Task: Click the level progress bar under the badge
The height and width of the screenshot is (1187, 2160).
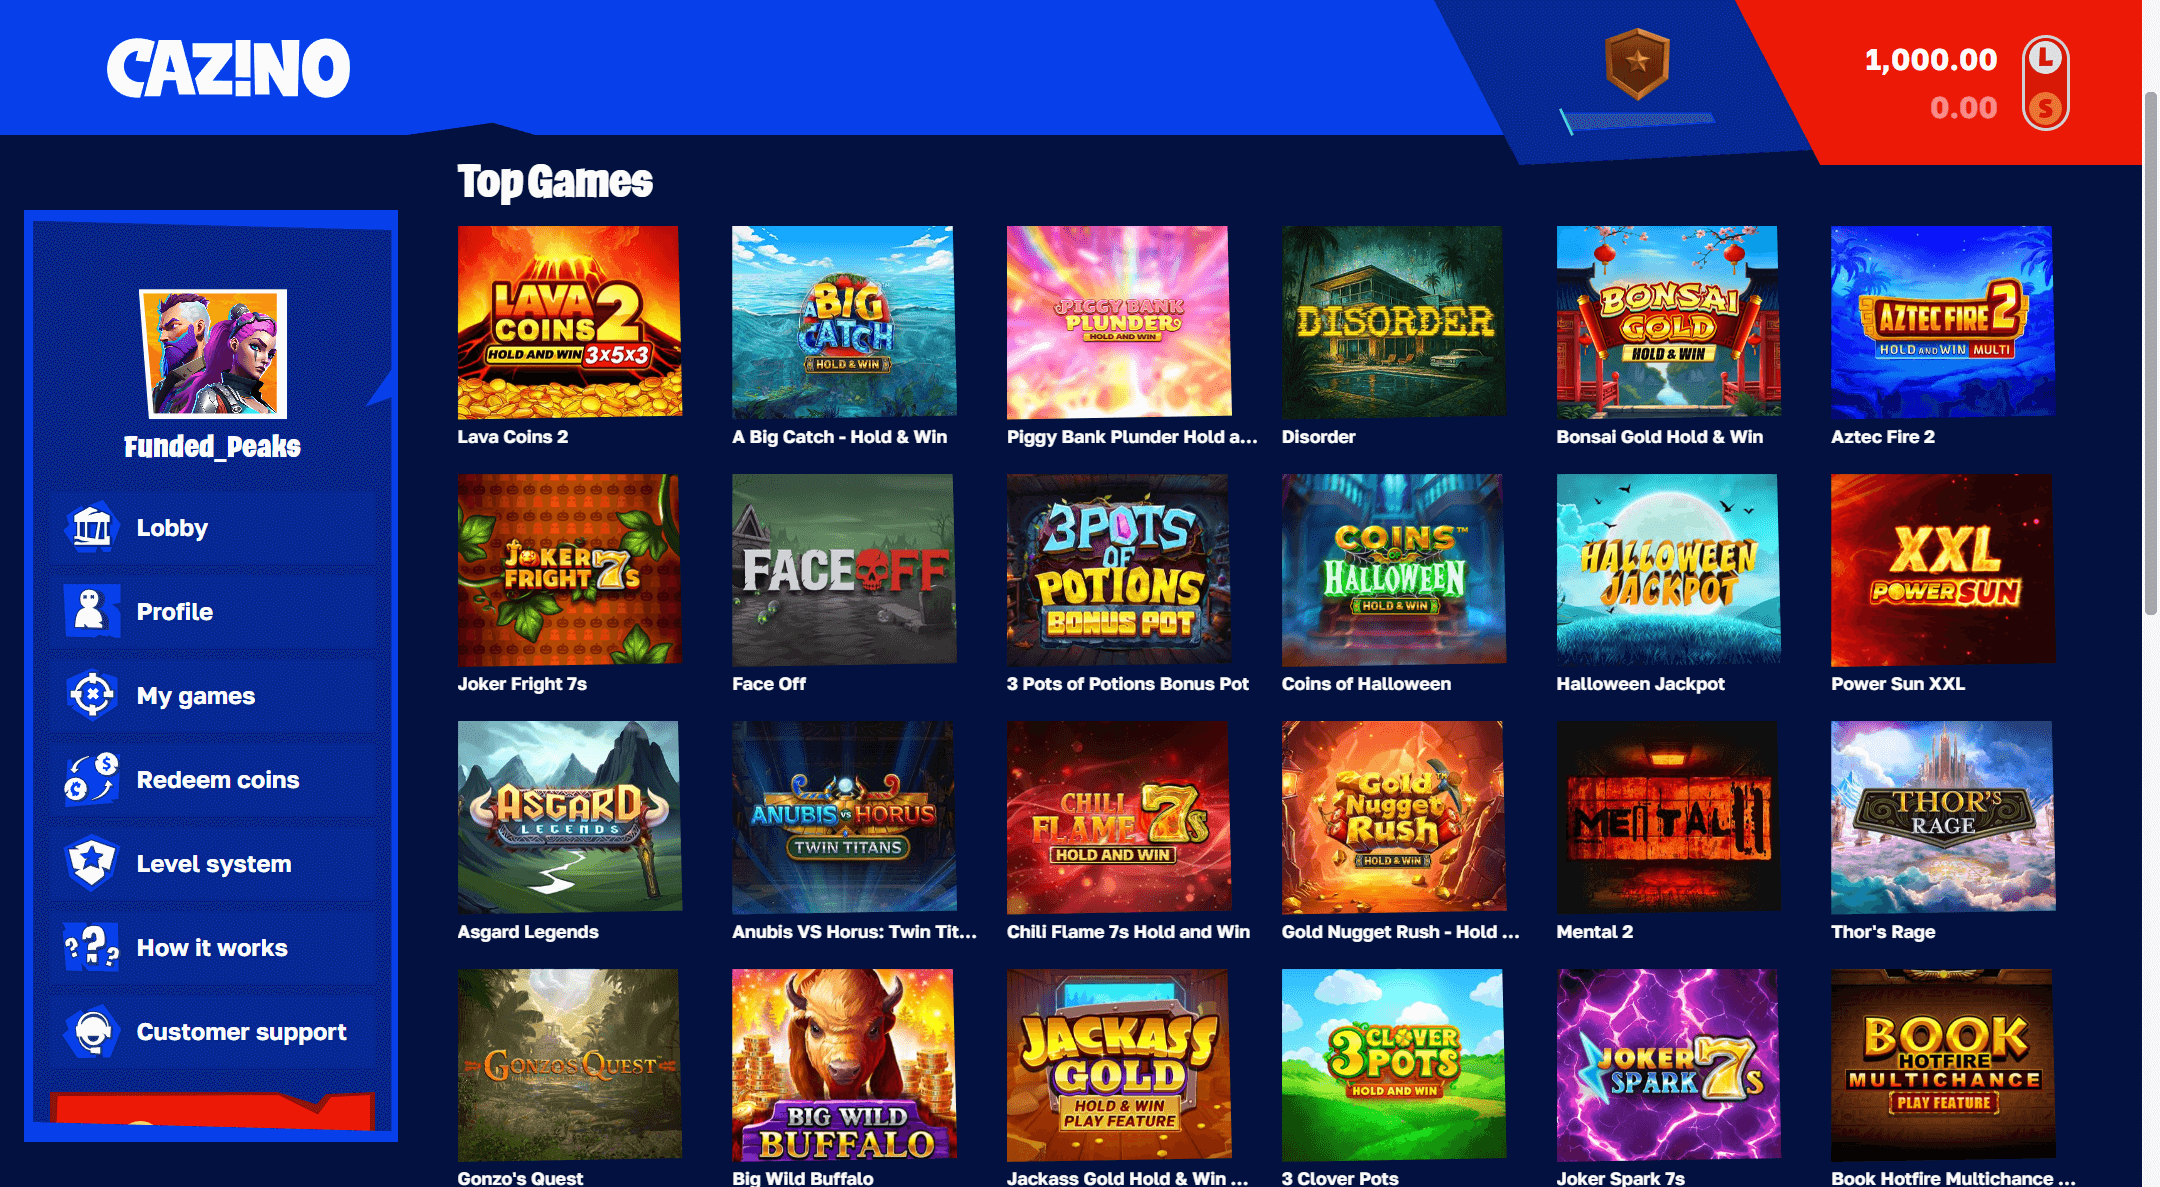Action: pos(1638,121)
